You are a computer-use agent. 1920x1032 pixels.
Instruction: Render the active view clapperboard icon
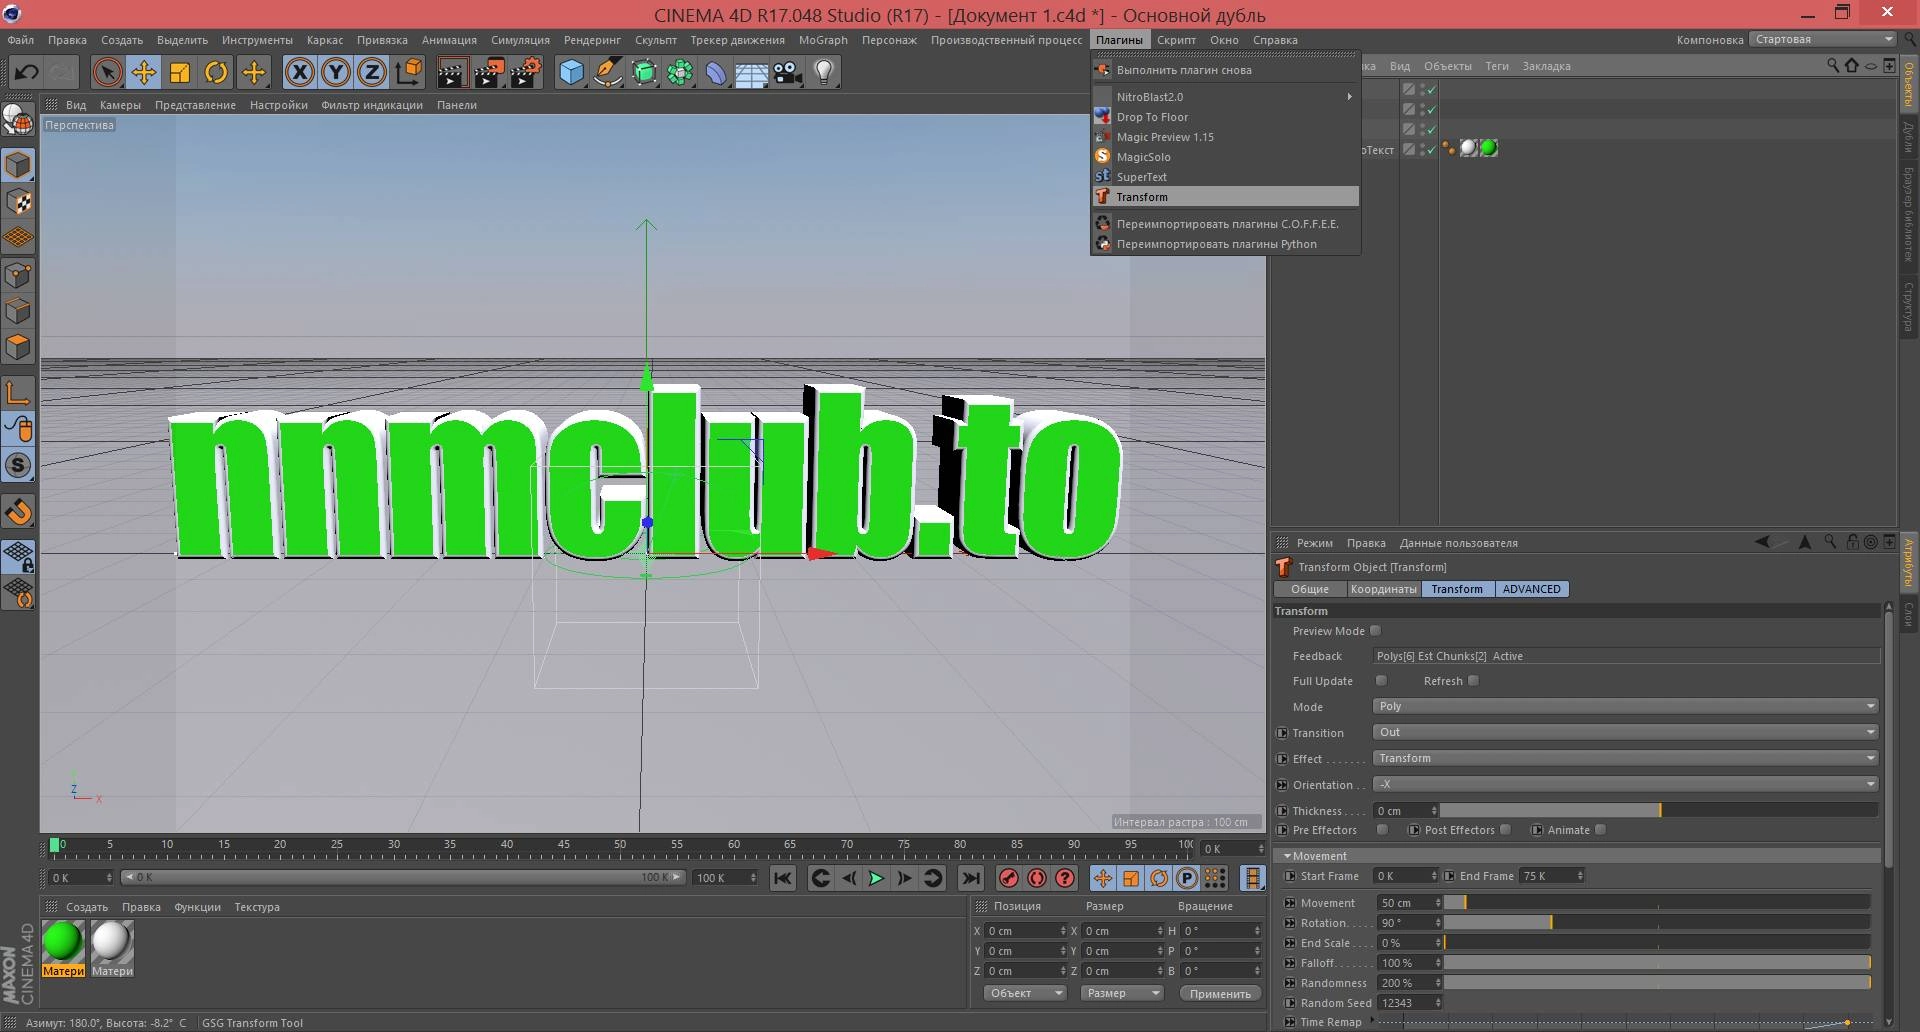(x=452, y=72)
